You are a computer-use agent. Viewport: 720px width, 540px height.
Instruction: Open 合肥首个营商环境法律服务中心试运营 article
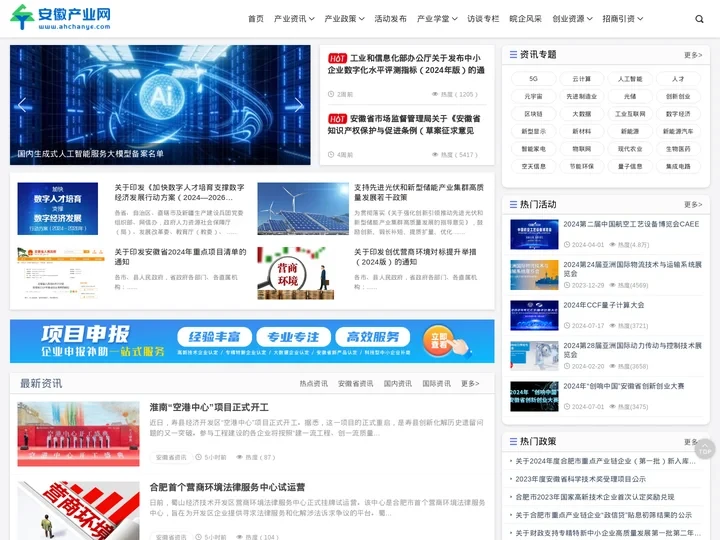coord(227,487)
